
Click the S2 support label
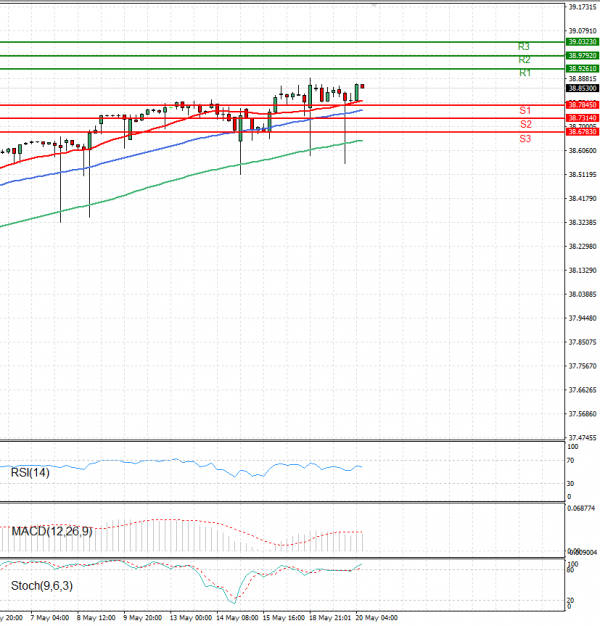pos(524,124)
